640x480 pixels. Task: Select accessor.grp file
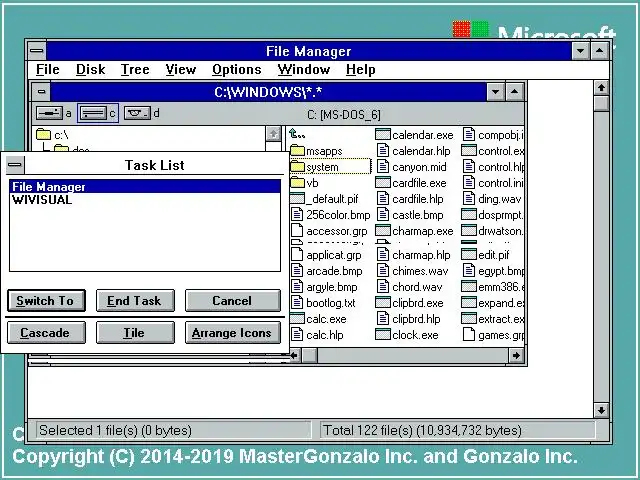(329, 231)
